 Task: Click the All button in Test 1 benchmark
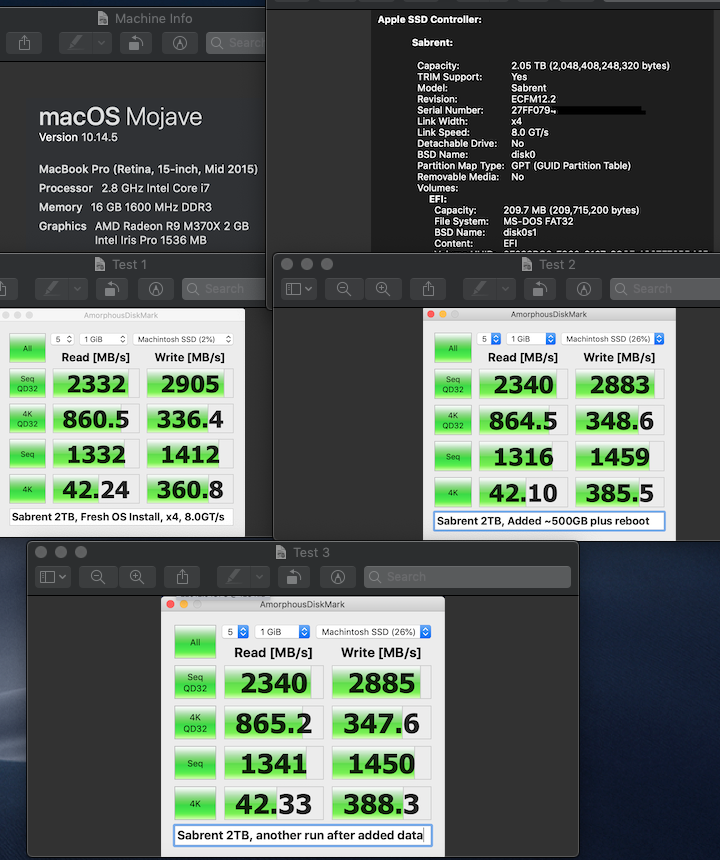tap(27, 348)
